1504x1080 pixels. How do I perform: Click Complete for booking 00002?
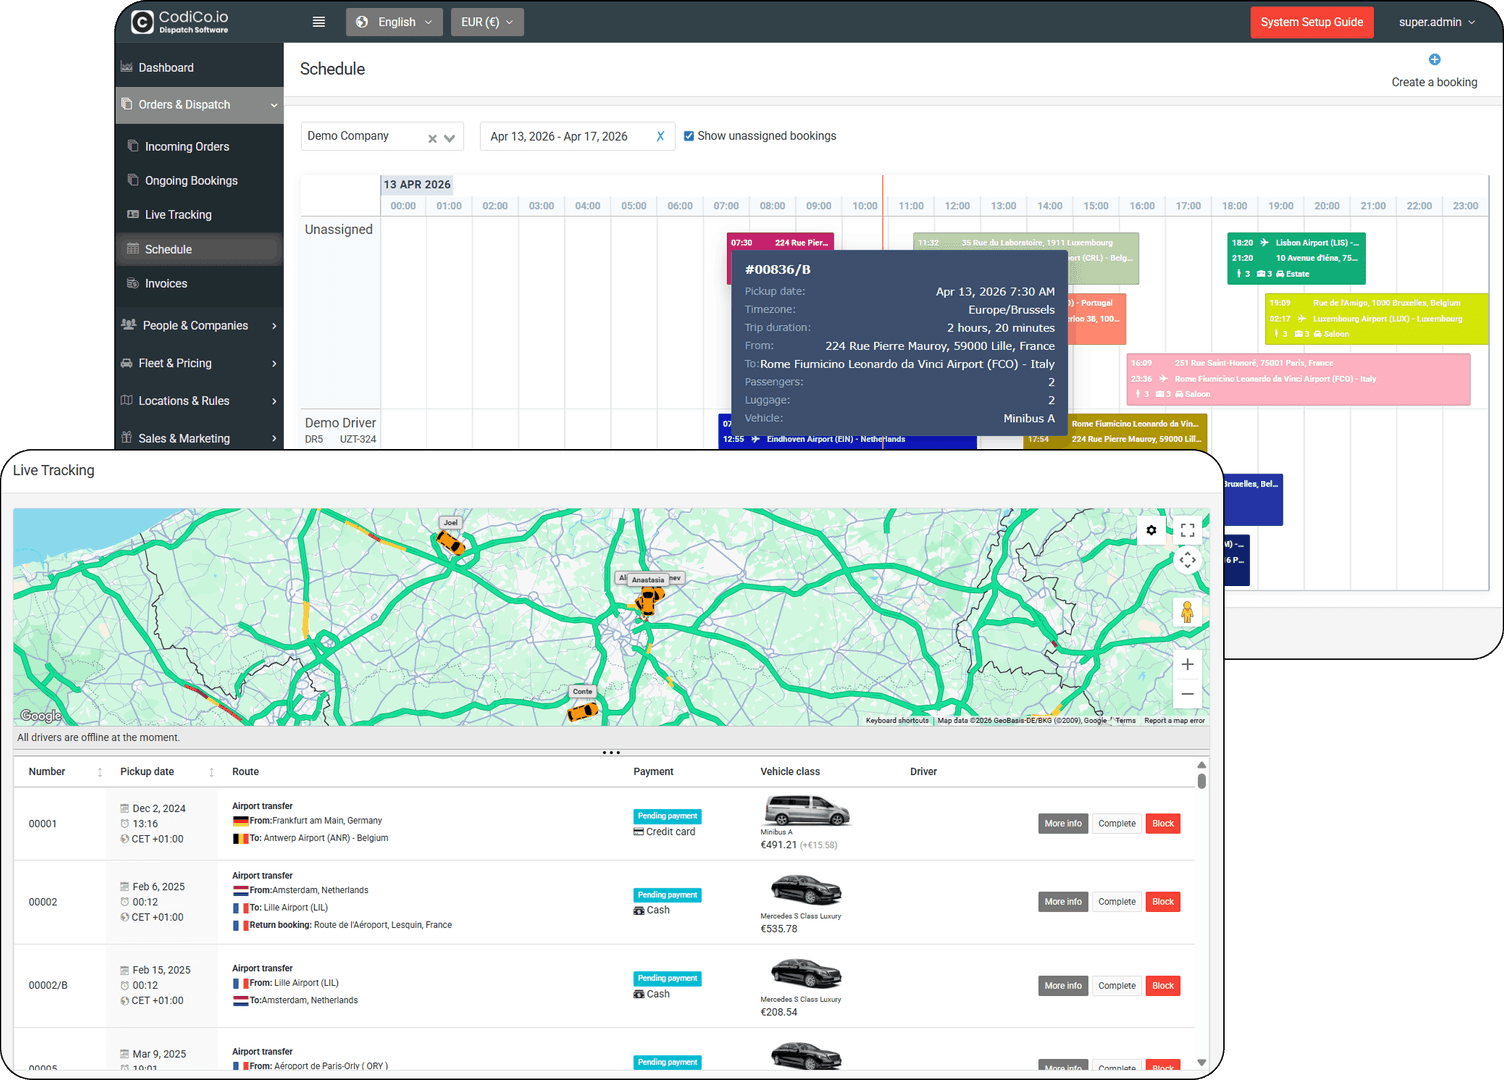(x=1117, y=902)
